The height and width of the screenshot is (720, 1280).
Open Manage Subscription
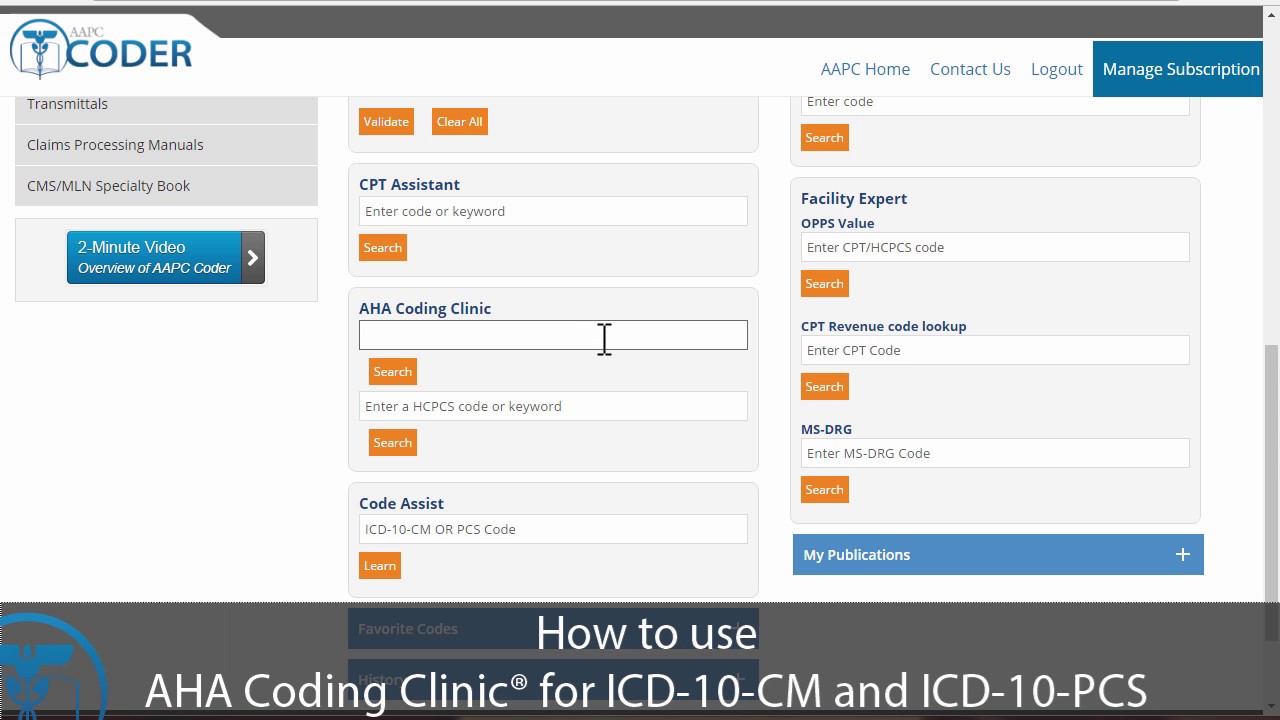(x=1180, y=69)
